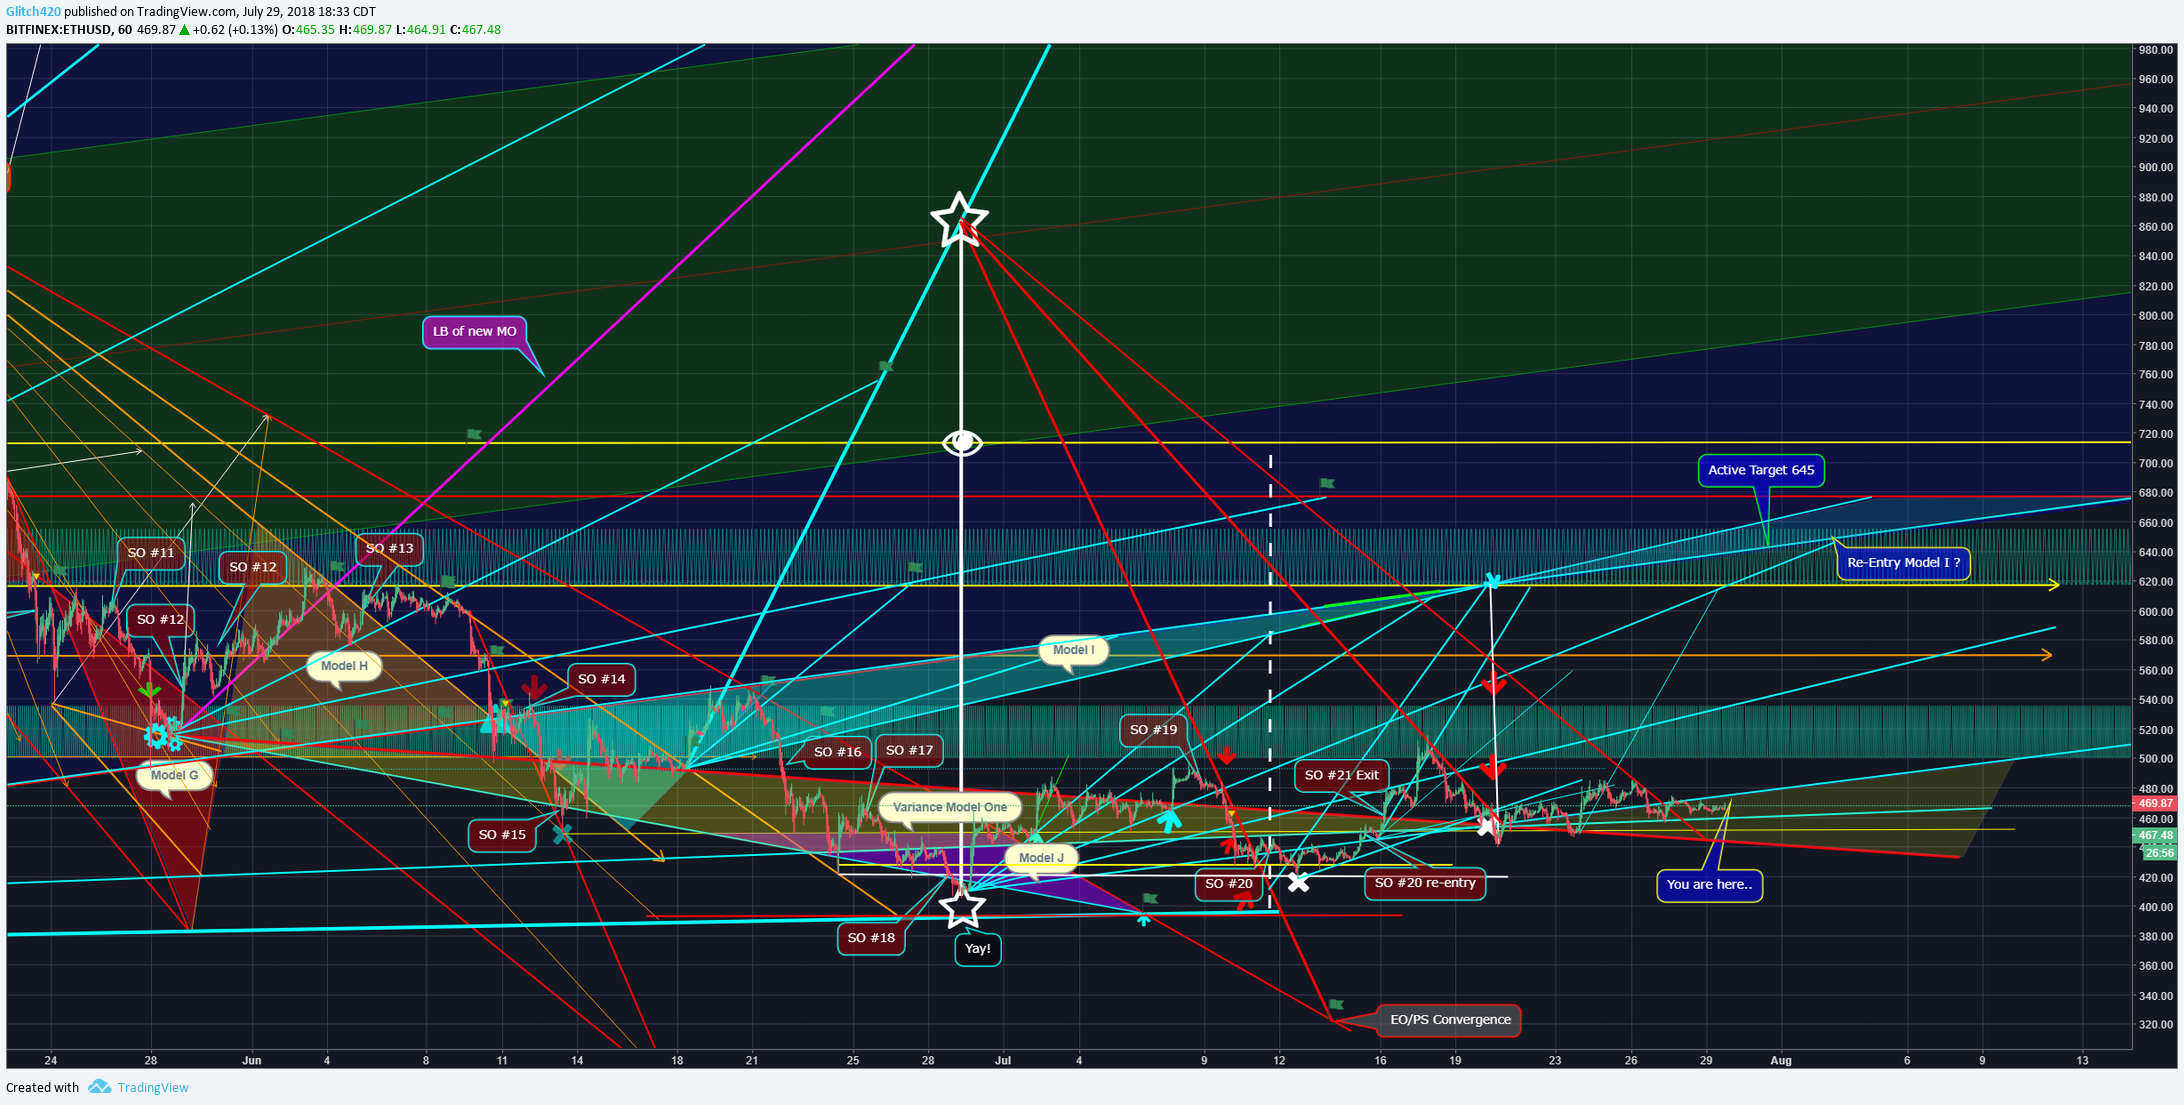This screenshot has height=1105, width=2184.
Task: Click the white X marker beside SO #20
Action: pyautogui.click(x=1298, y=882)
